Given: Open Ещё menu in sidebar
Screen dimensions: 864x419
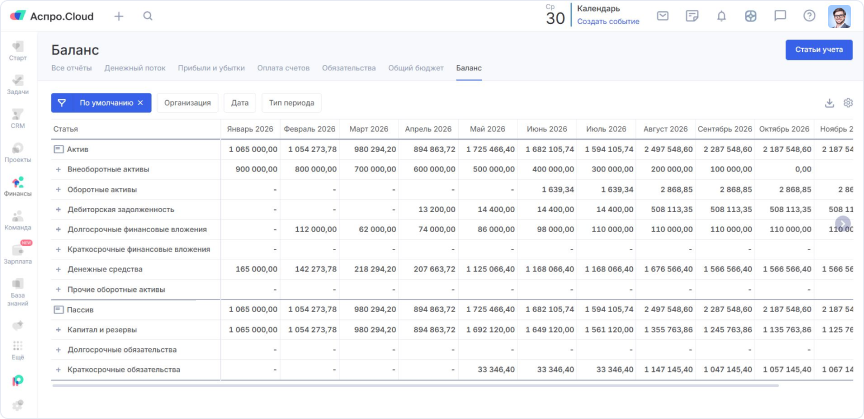Looking at the screenshot, I should coord(18,351).
